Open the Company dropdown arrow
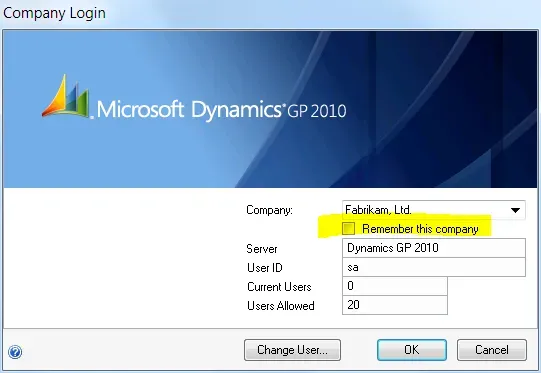The image size is (541, 373). [x=515, y=210]
